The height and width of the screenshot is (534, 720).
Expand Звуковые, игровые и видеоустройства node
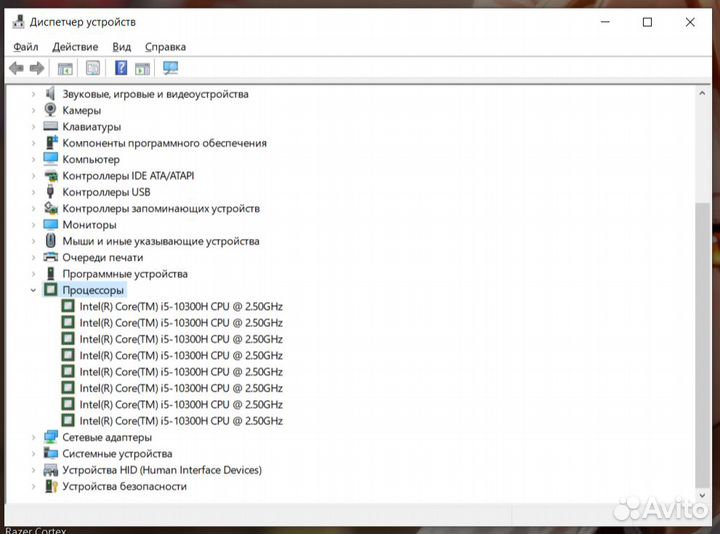tap(33, 94)
